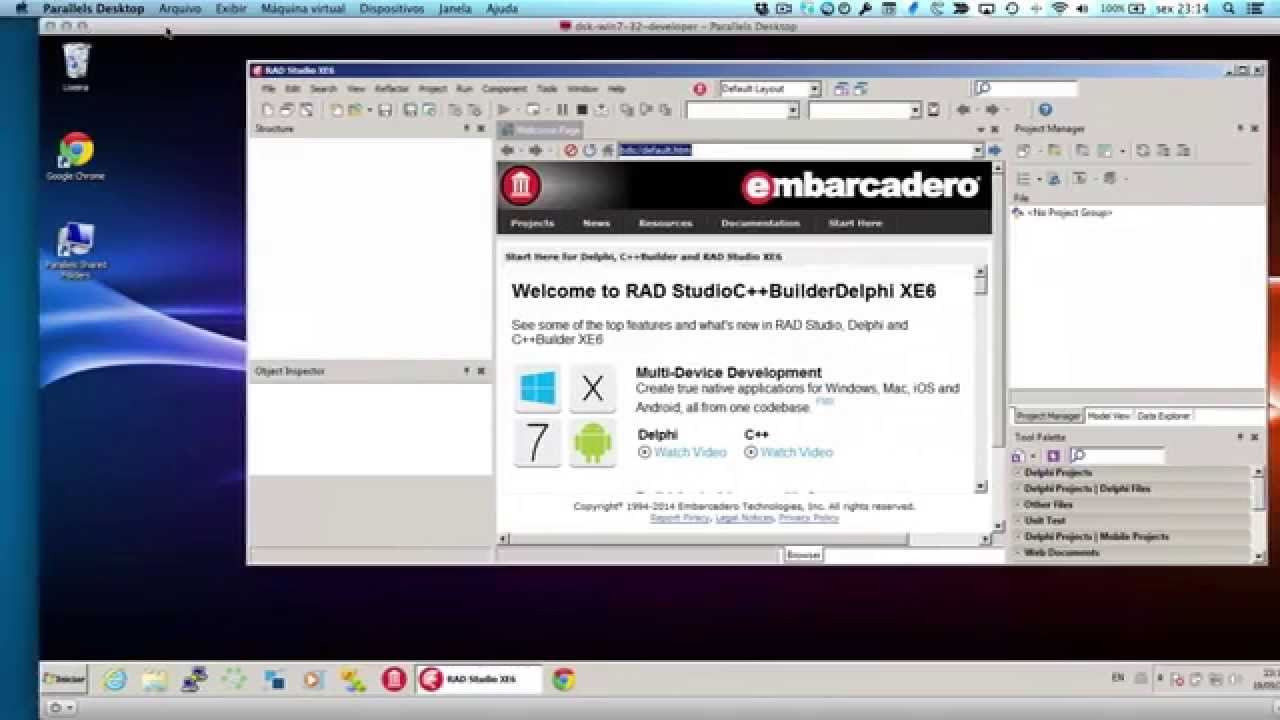Click the Refresh page icon in Welcome Page
Image resolution: width=1280 pixels, height=720 pixels.
589,150
